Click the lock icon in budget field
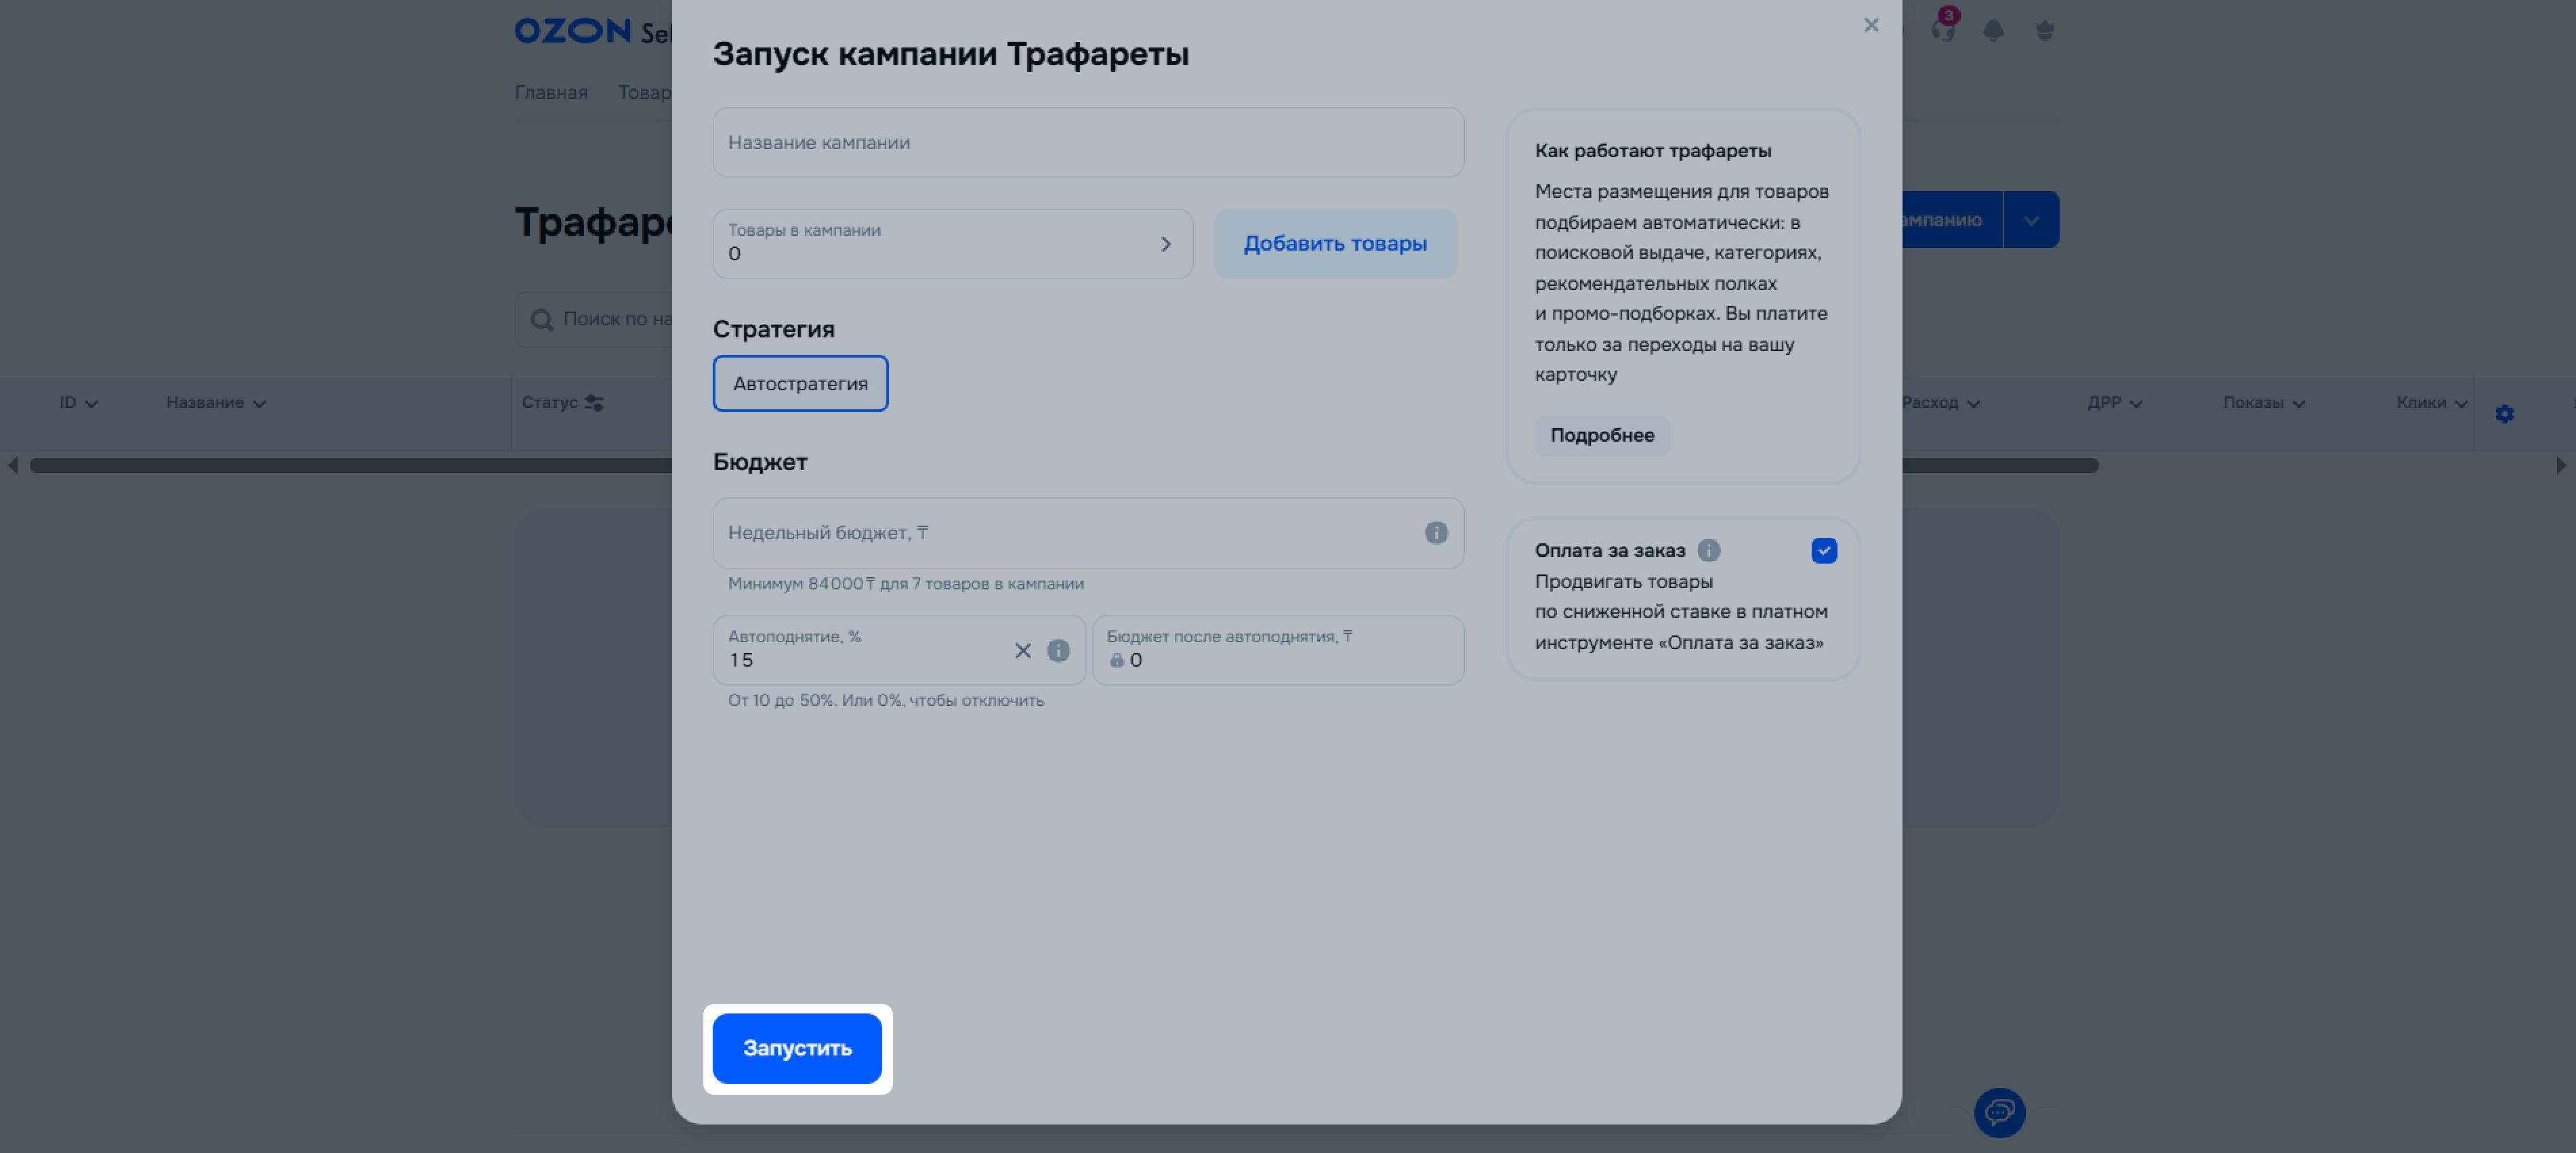 click(x=1116, y=660)
